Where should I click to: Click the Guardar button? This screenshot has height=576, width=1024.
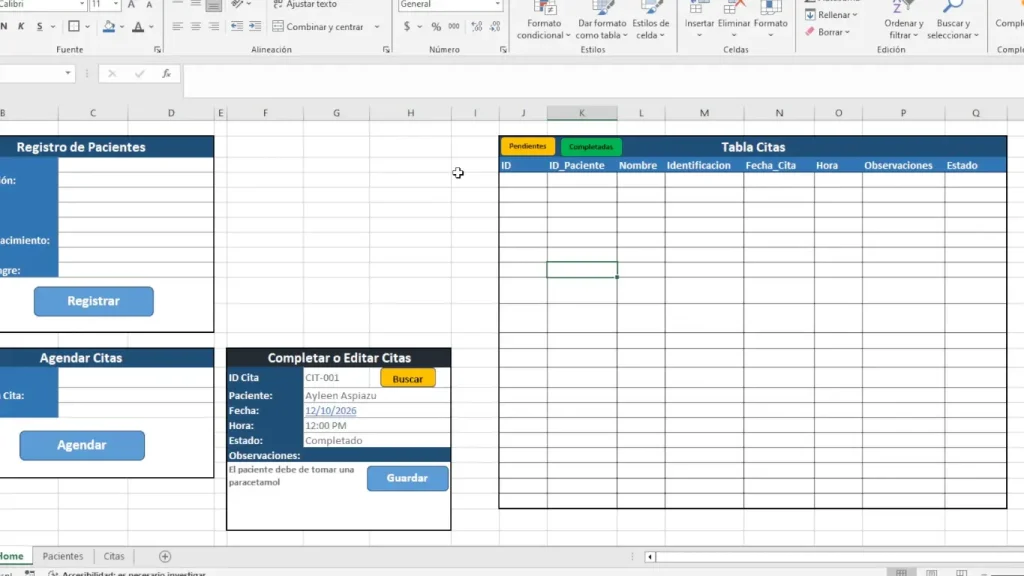point(408,478)
